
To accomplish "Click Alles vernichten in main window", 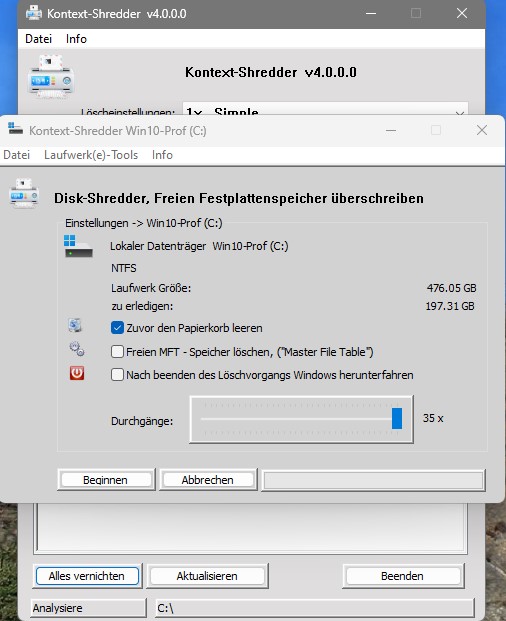I will tap(87, 576).
